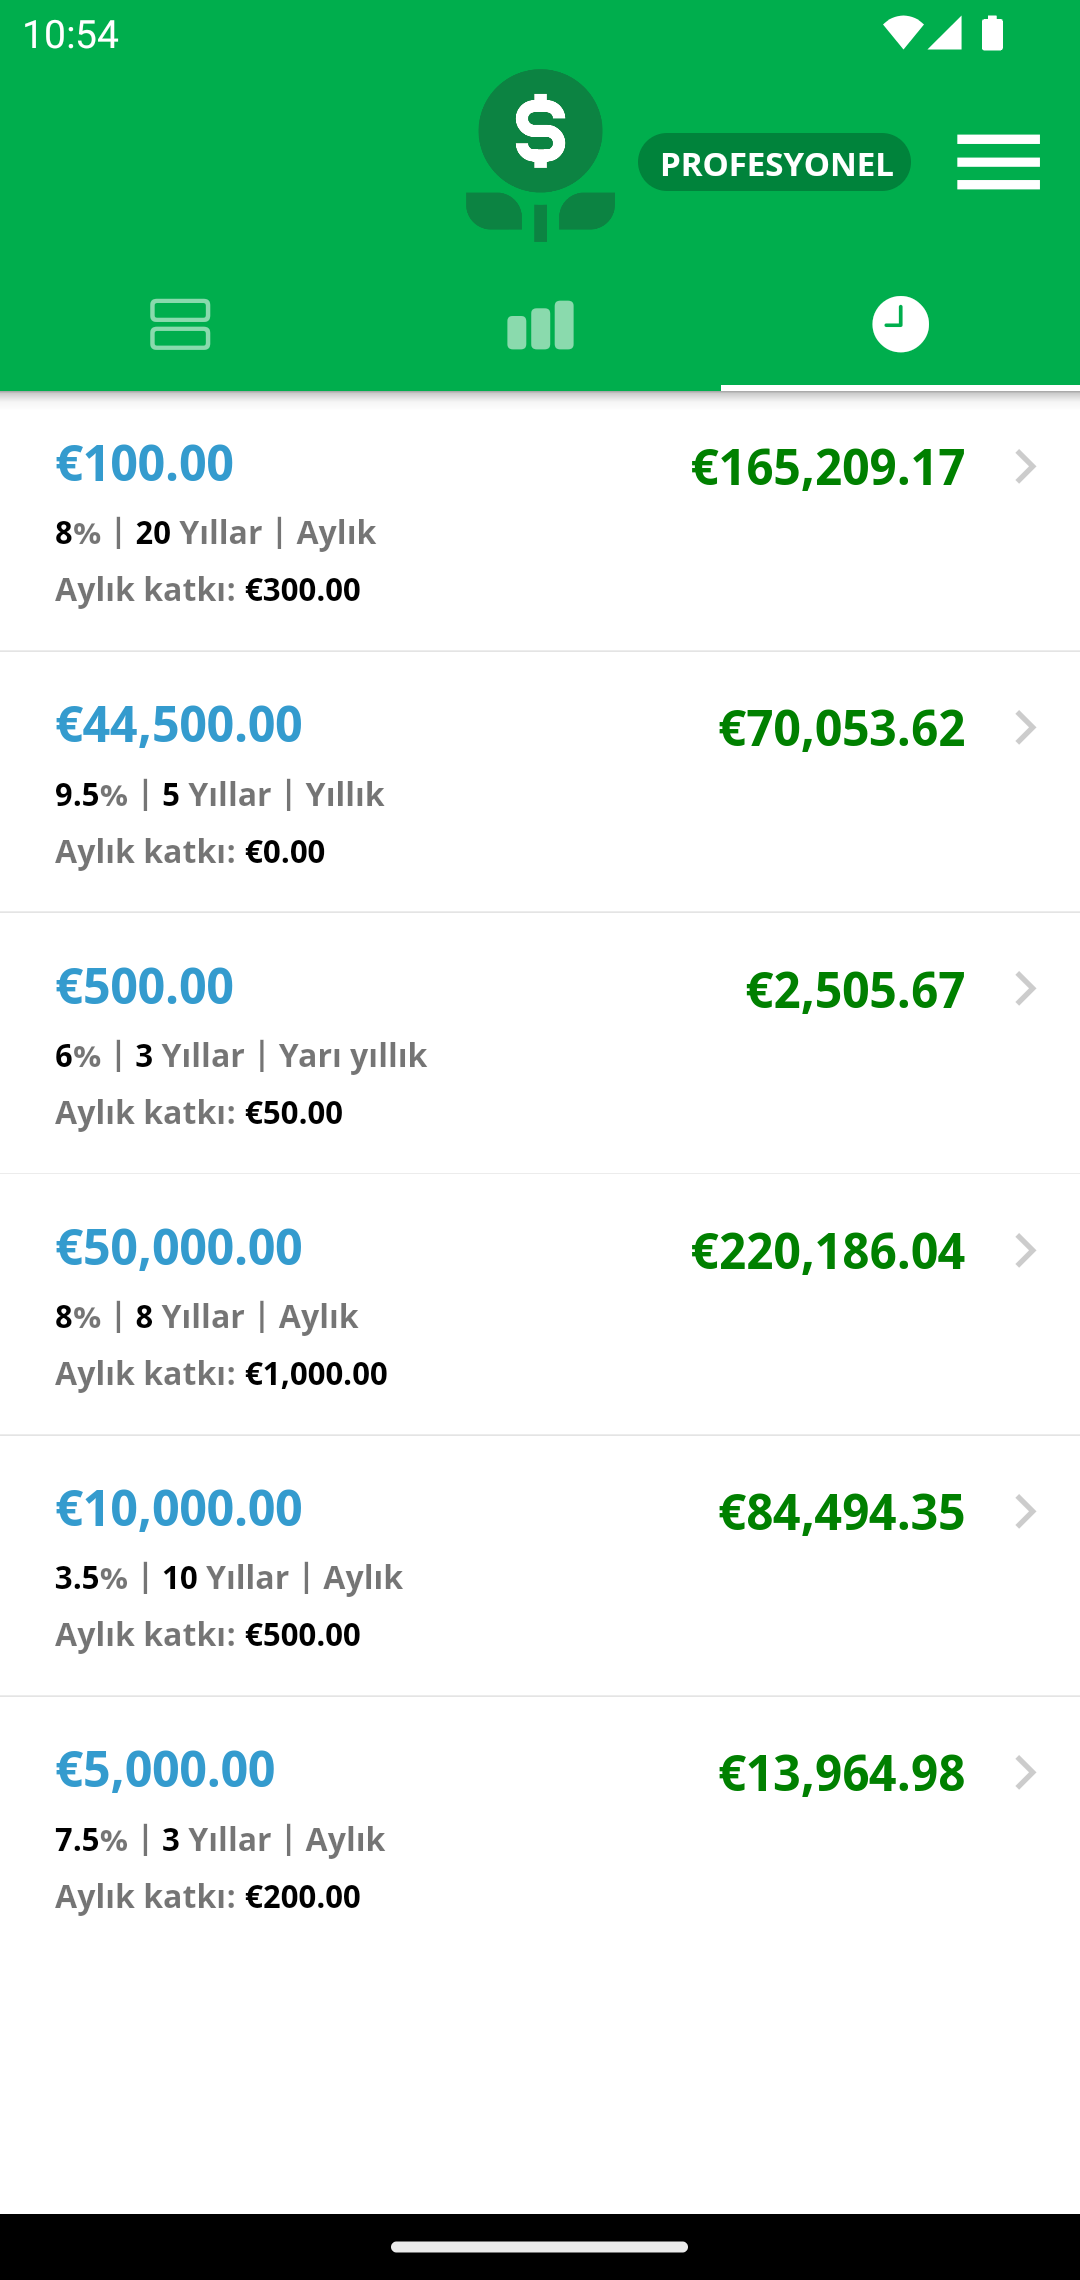Open chevron next to €220,186.04
This screenshot has width=1080, height=2280.
pyautogui.click(x=1025, y=1250)
